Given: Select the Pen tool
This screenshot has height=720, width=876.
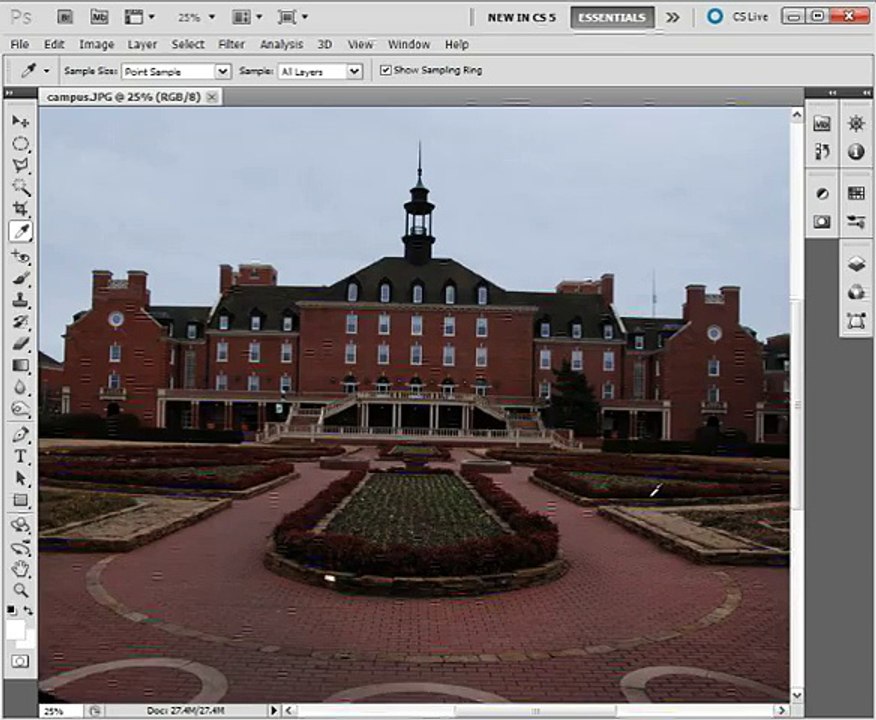Looking at the screenshot, I should 21,434.
